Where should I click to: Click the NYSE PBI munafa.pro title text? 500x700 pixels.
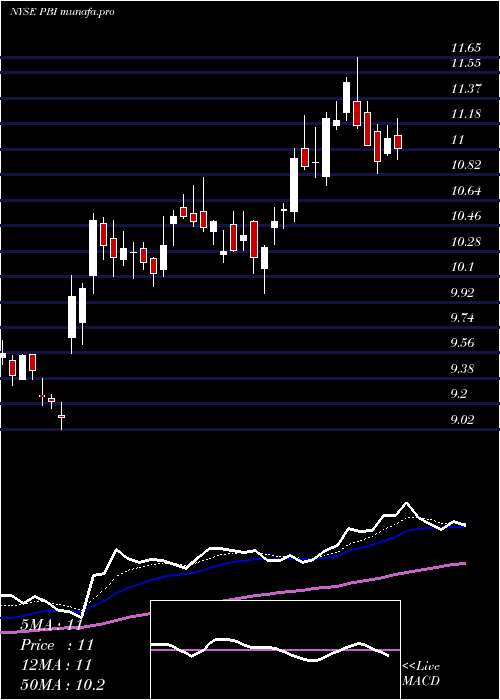click(x=62, y=11)
